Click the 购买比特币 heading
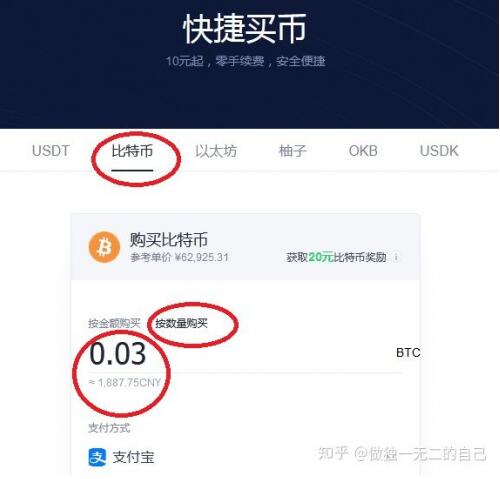 [x=169, y=239]
